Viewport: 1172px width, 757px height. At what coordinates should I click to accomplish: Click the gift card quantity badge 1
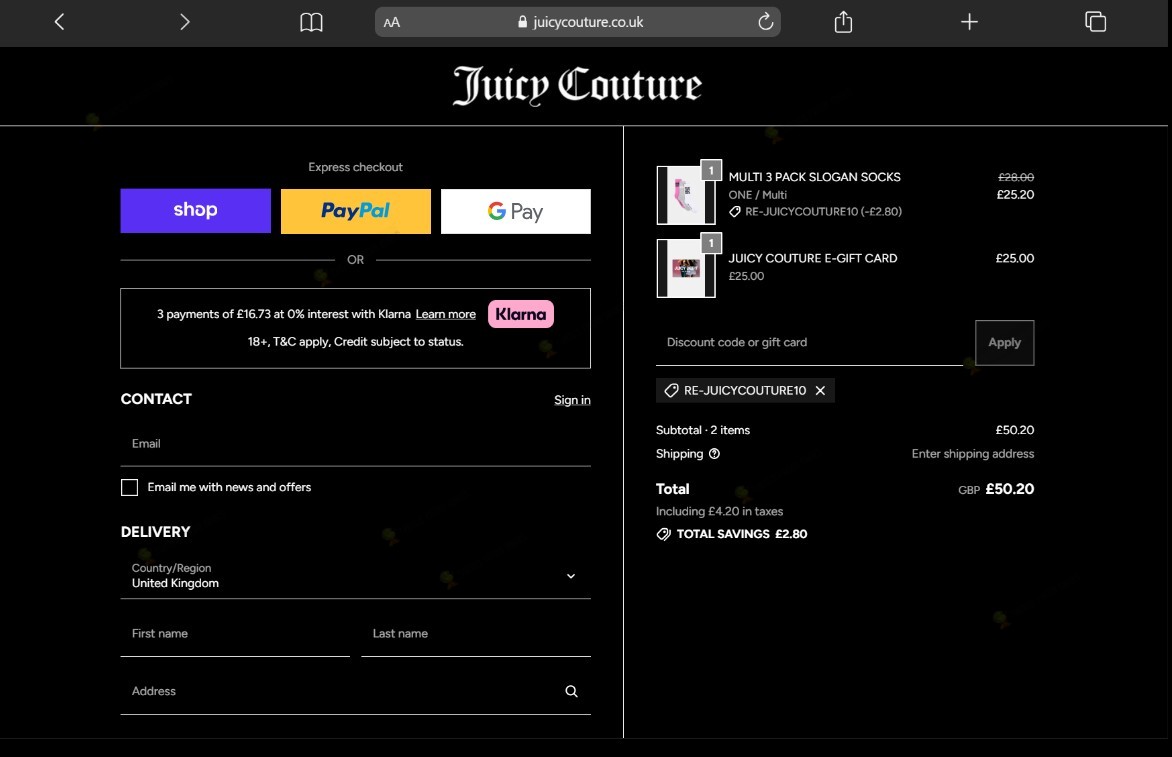click(x=711, y=243)
